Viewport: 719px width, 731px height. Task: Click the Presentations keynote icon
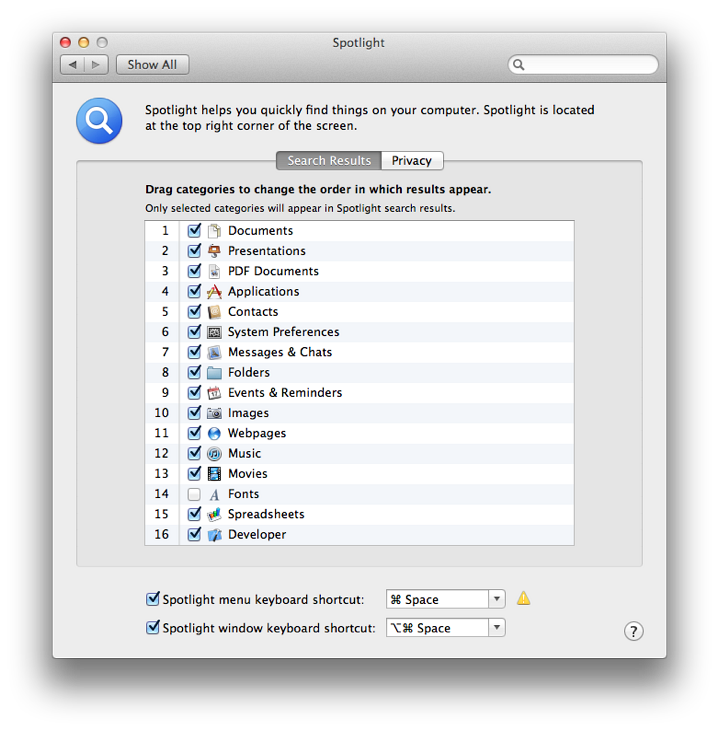coord(214,251)
